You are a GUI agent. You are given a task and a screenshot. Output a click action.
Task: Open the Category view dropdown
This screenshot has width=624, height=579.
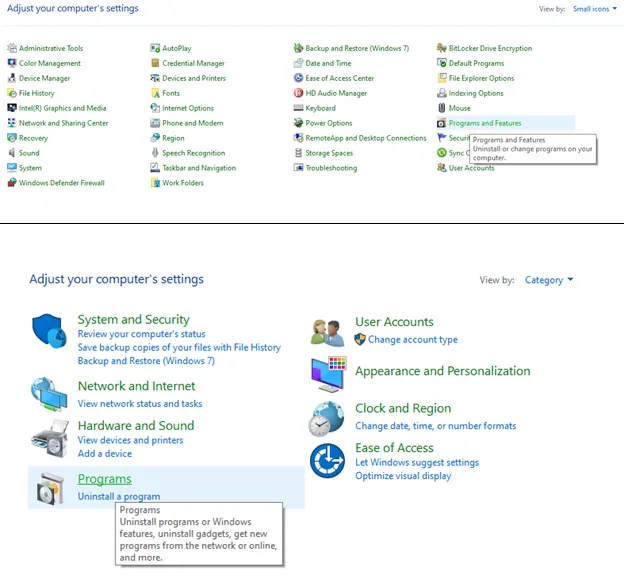(549, 280)
